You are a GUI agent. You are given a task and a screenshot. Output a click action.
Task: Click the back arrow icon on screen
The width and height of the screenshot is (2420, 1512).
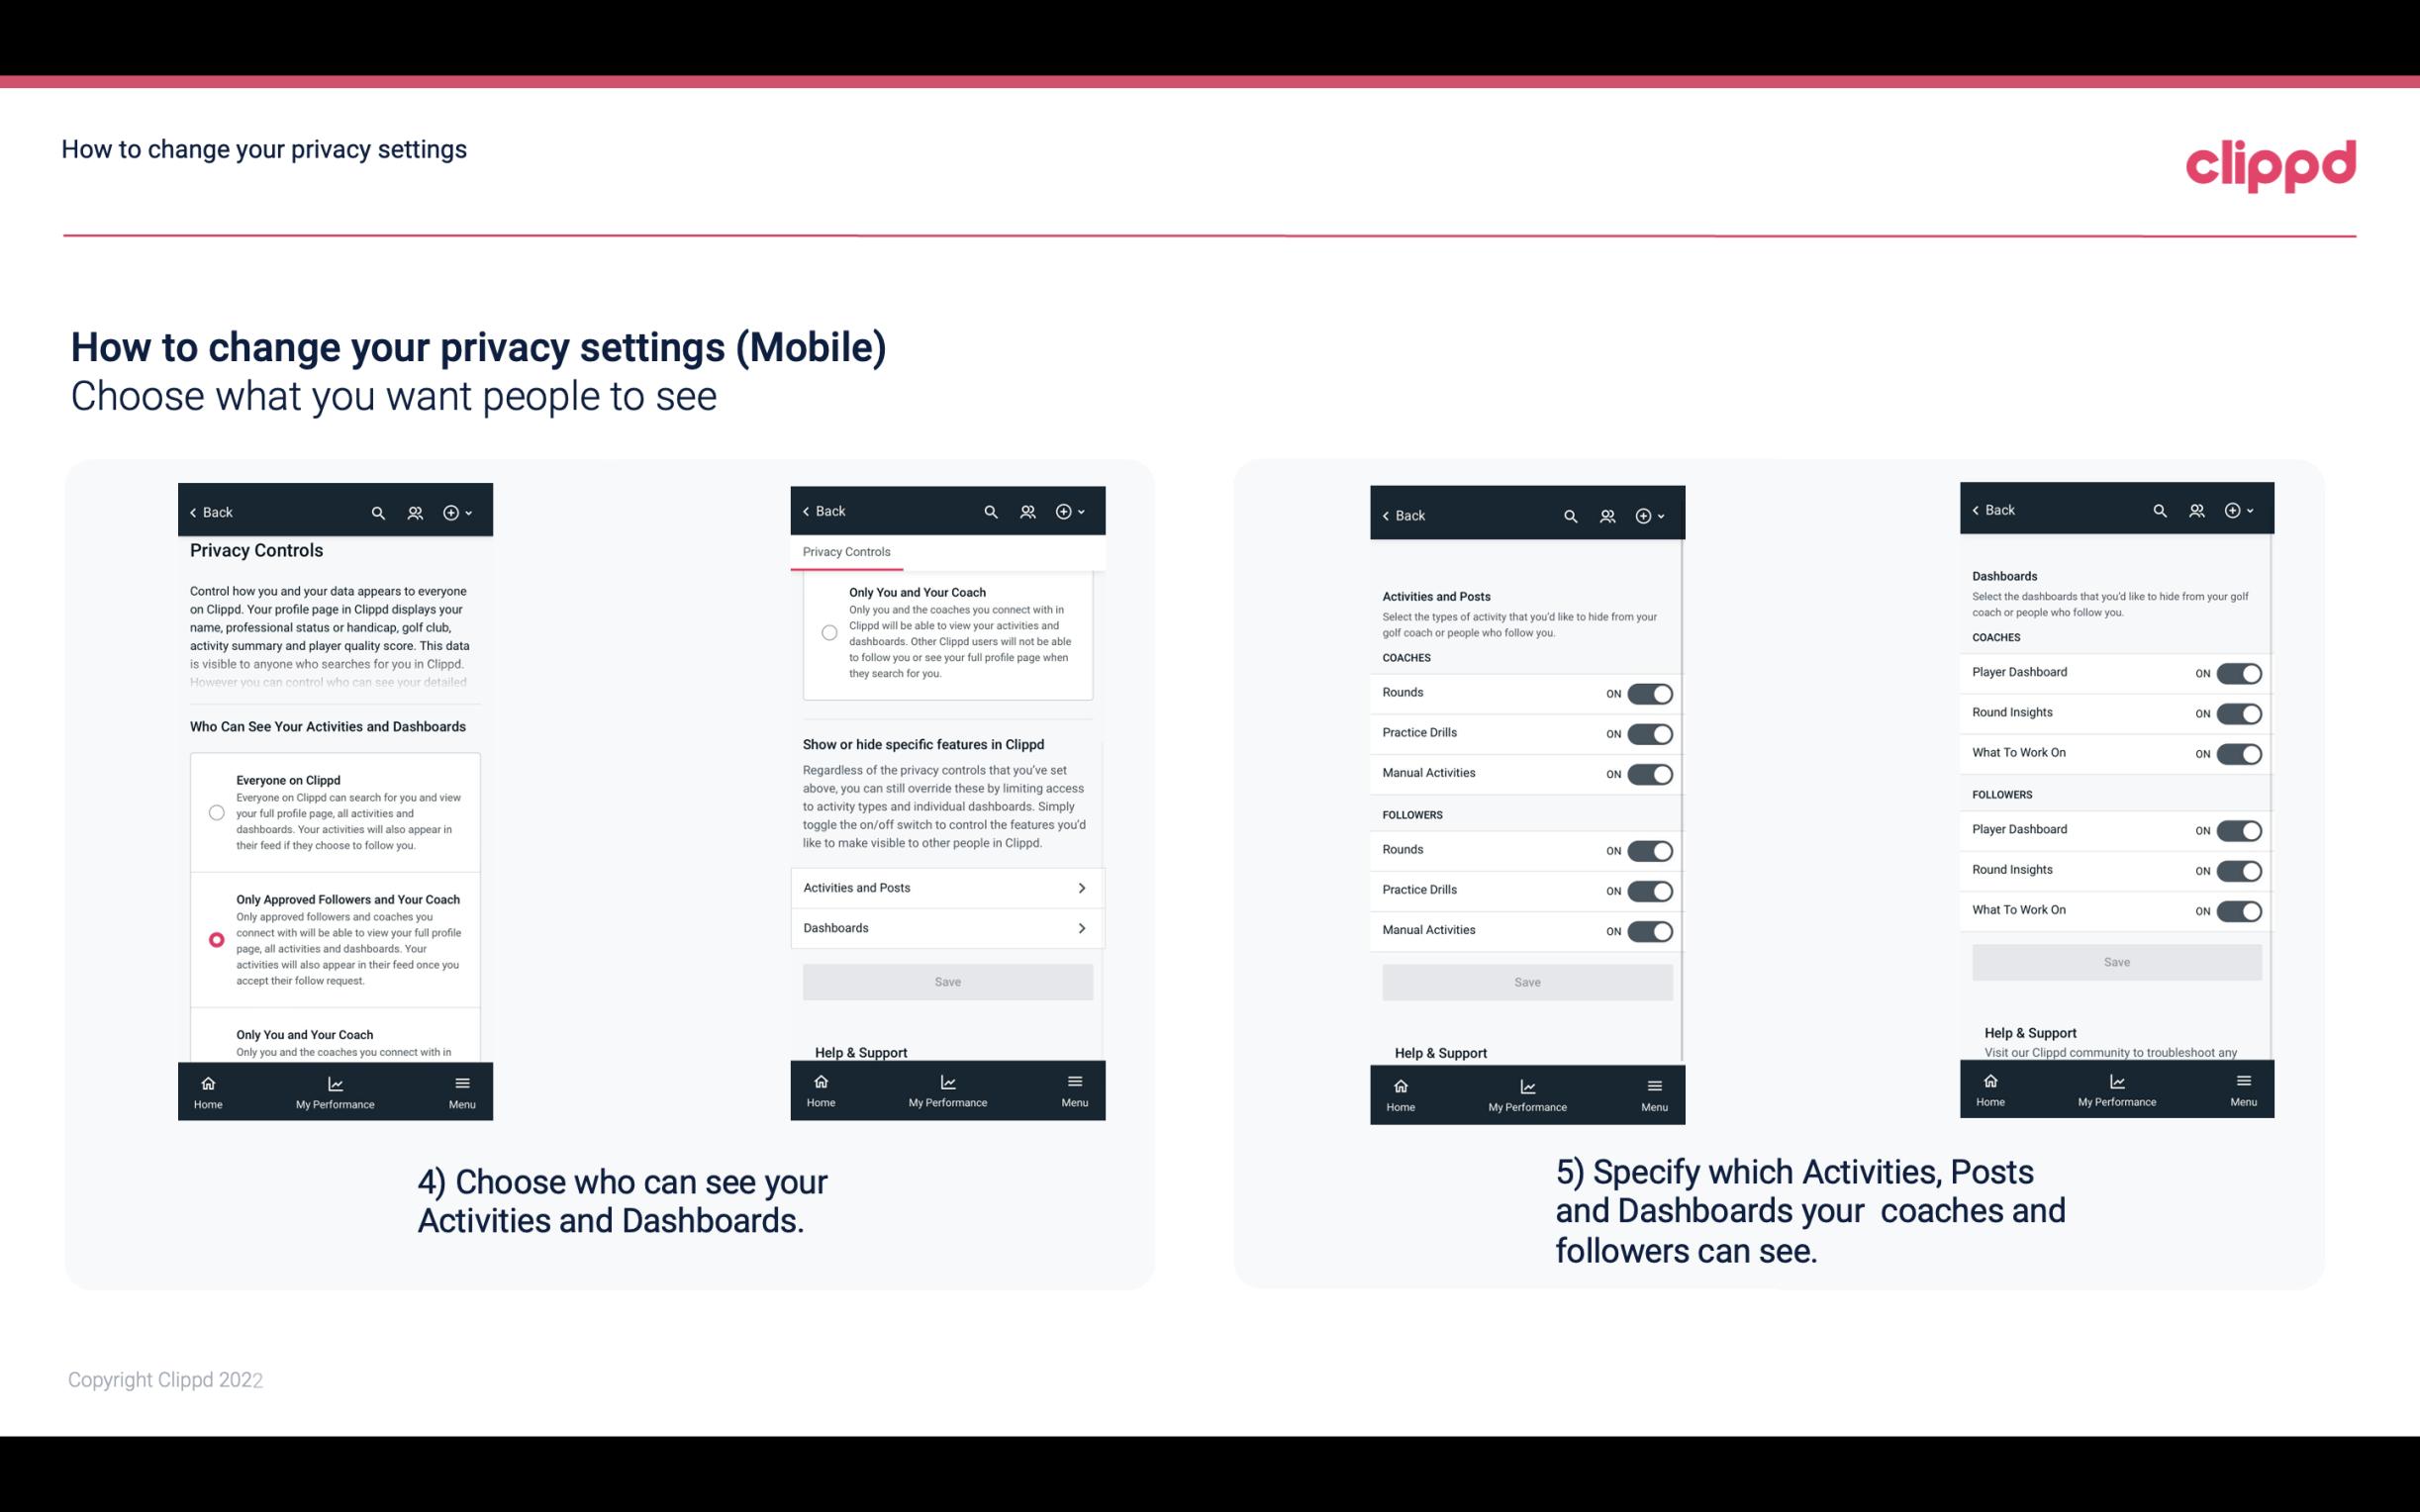(x=193, y=513)
